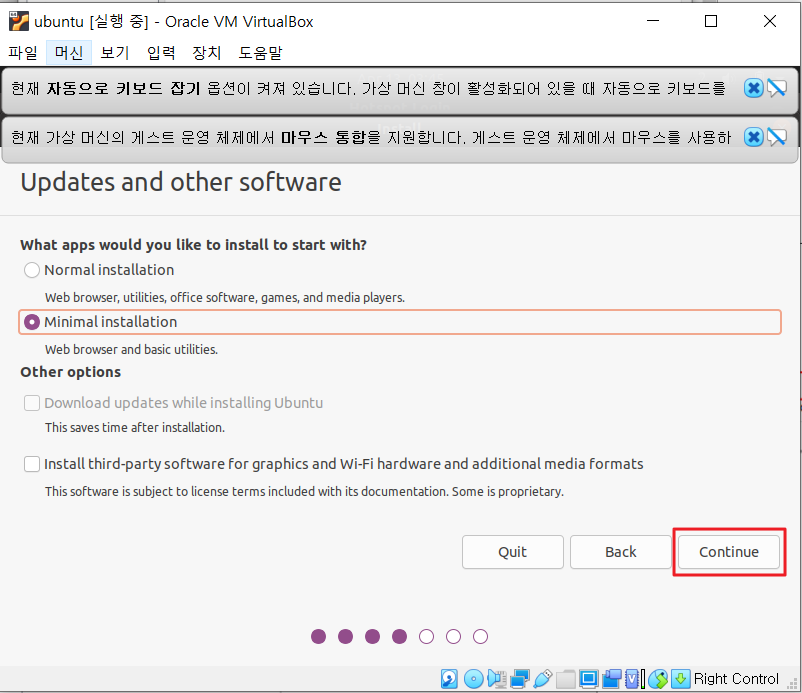Click the CPU virtualization V chip icon
Screen dimensions: 802x693
click(634, 679)
